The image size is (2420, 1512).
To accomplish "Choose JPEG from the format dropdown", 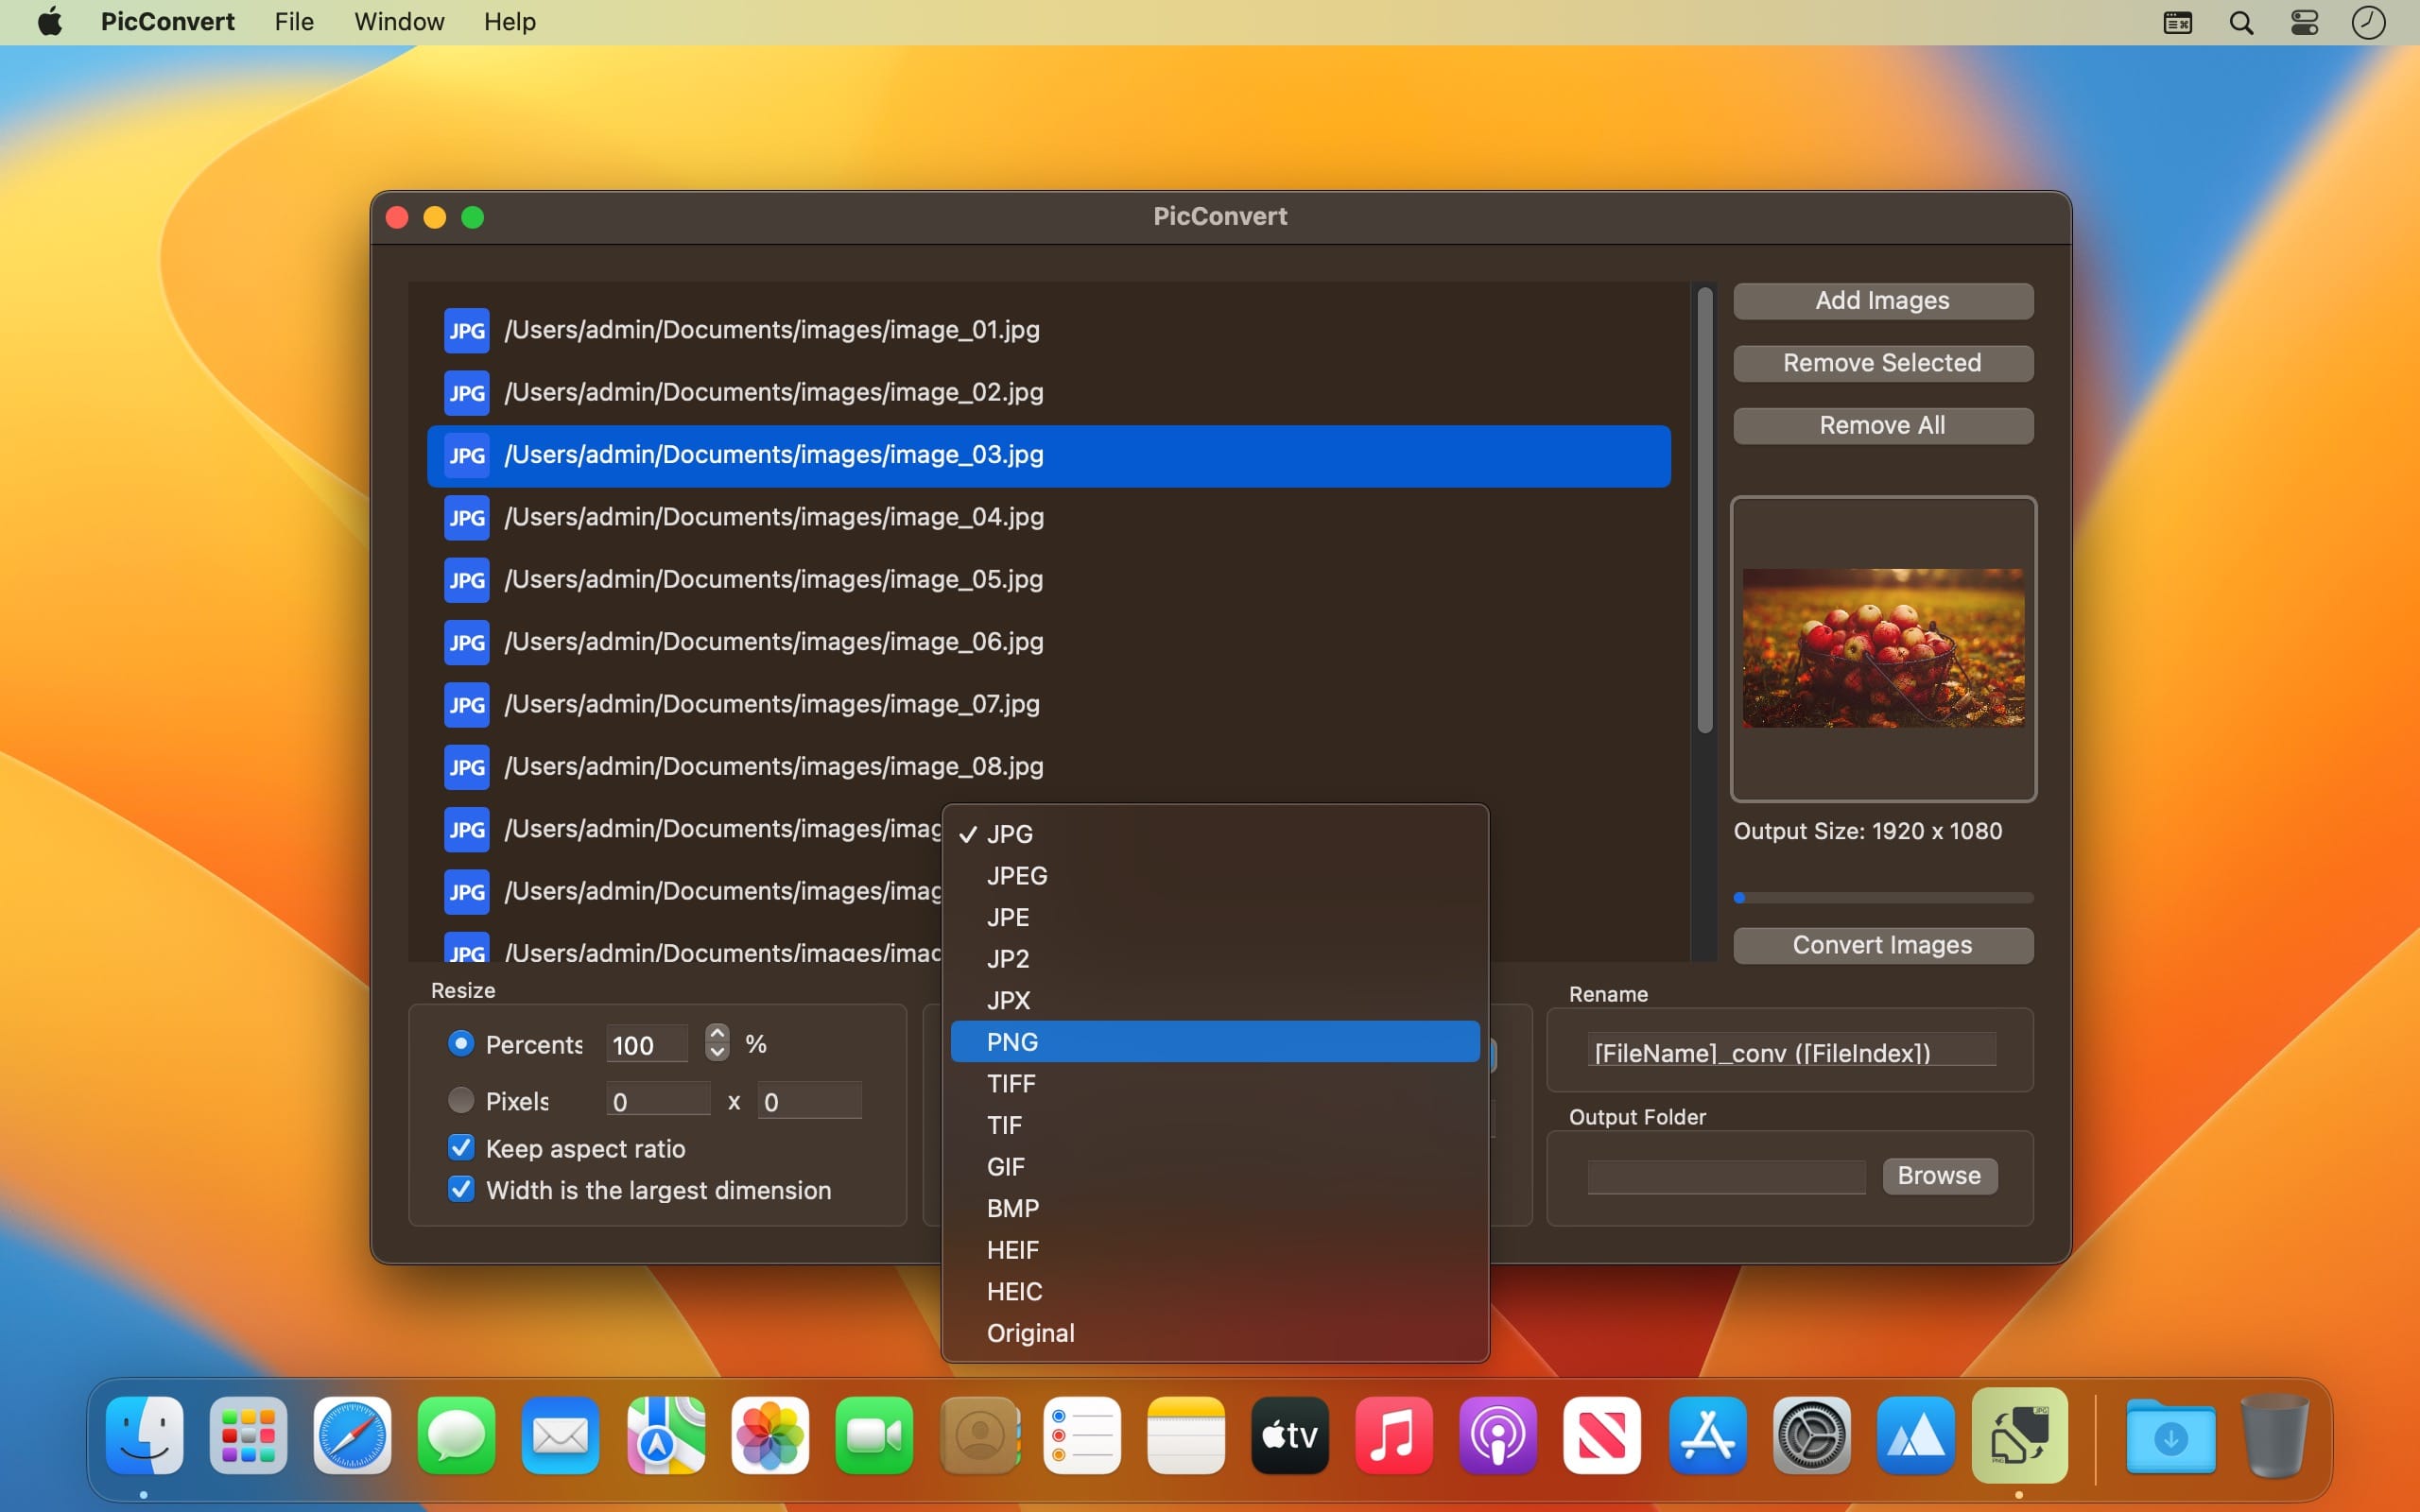I will (1215, 875).
